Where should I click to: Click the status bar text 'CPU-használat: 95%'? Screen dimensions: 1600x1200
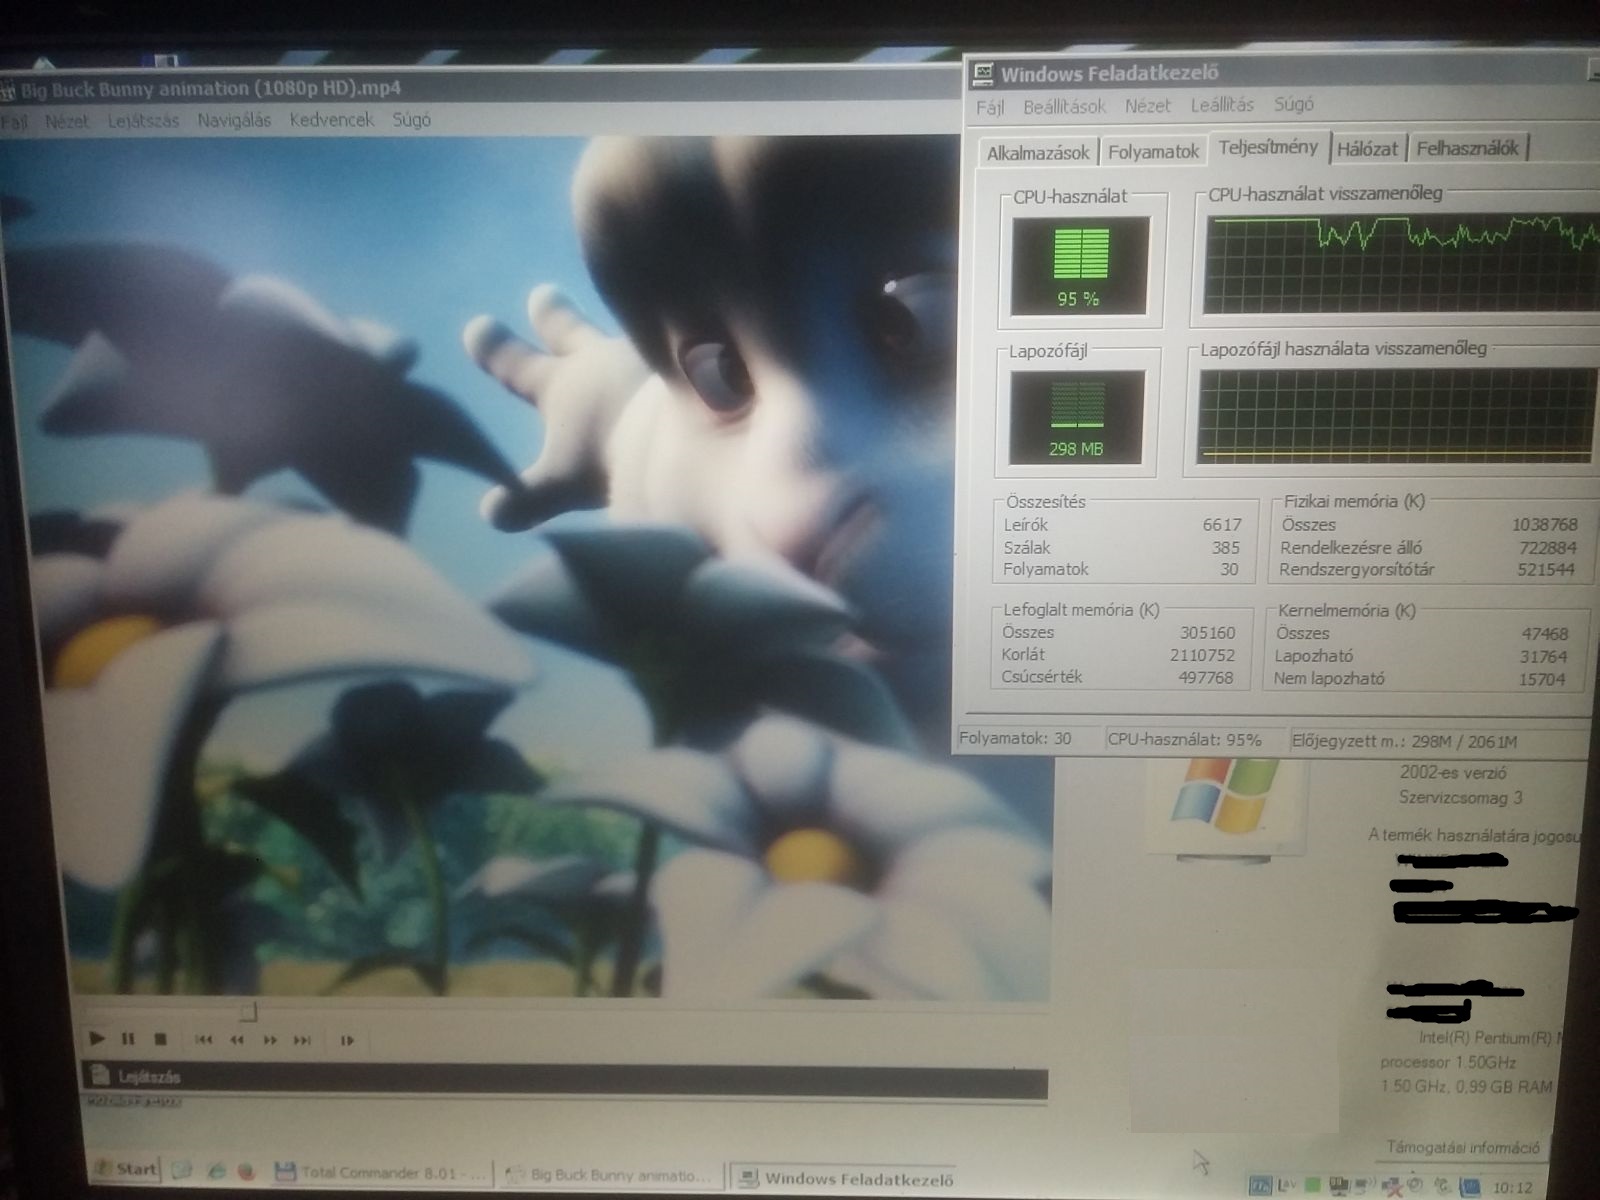tap(1185, 741)
